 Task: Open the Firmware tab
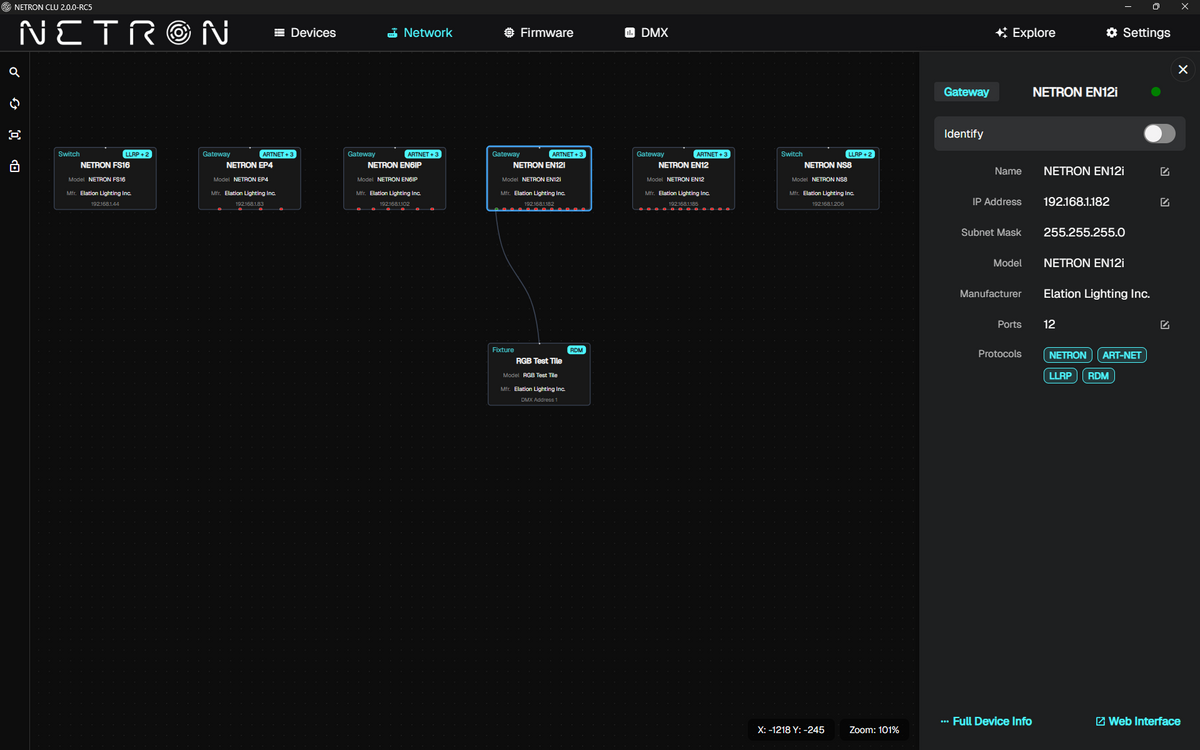tap(538, 33)
